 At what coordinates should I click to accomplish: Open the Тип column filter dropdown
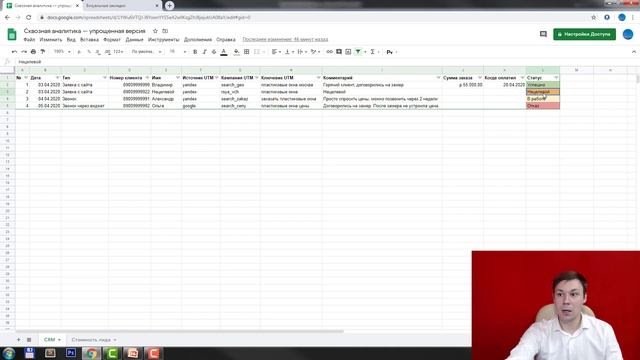[104, 78]
